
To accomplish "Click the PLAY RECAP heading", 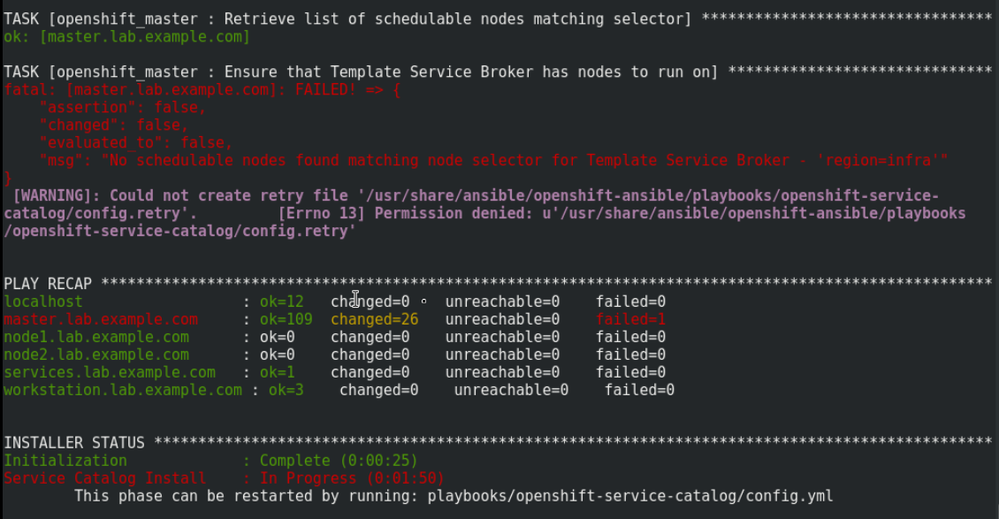I will 47,285.
